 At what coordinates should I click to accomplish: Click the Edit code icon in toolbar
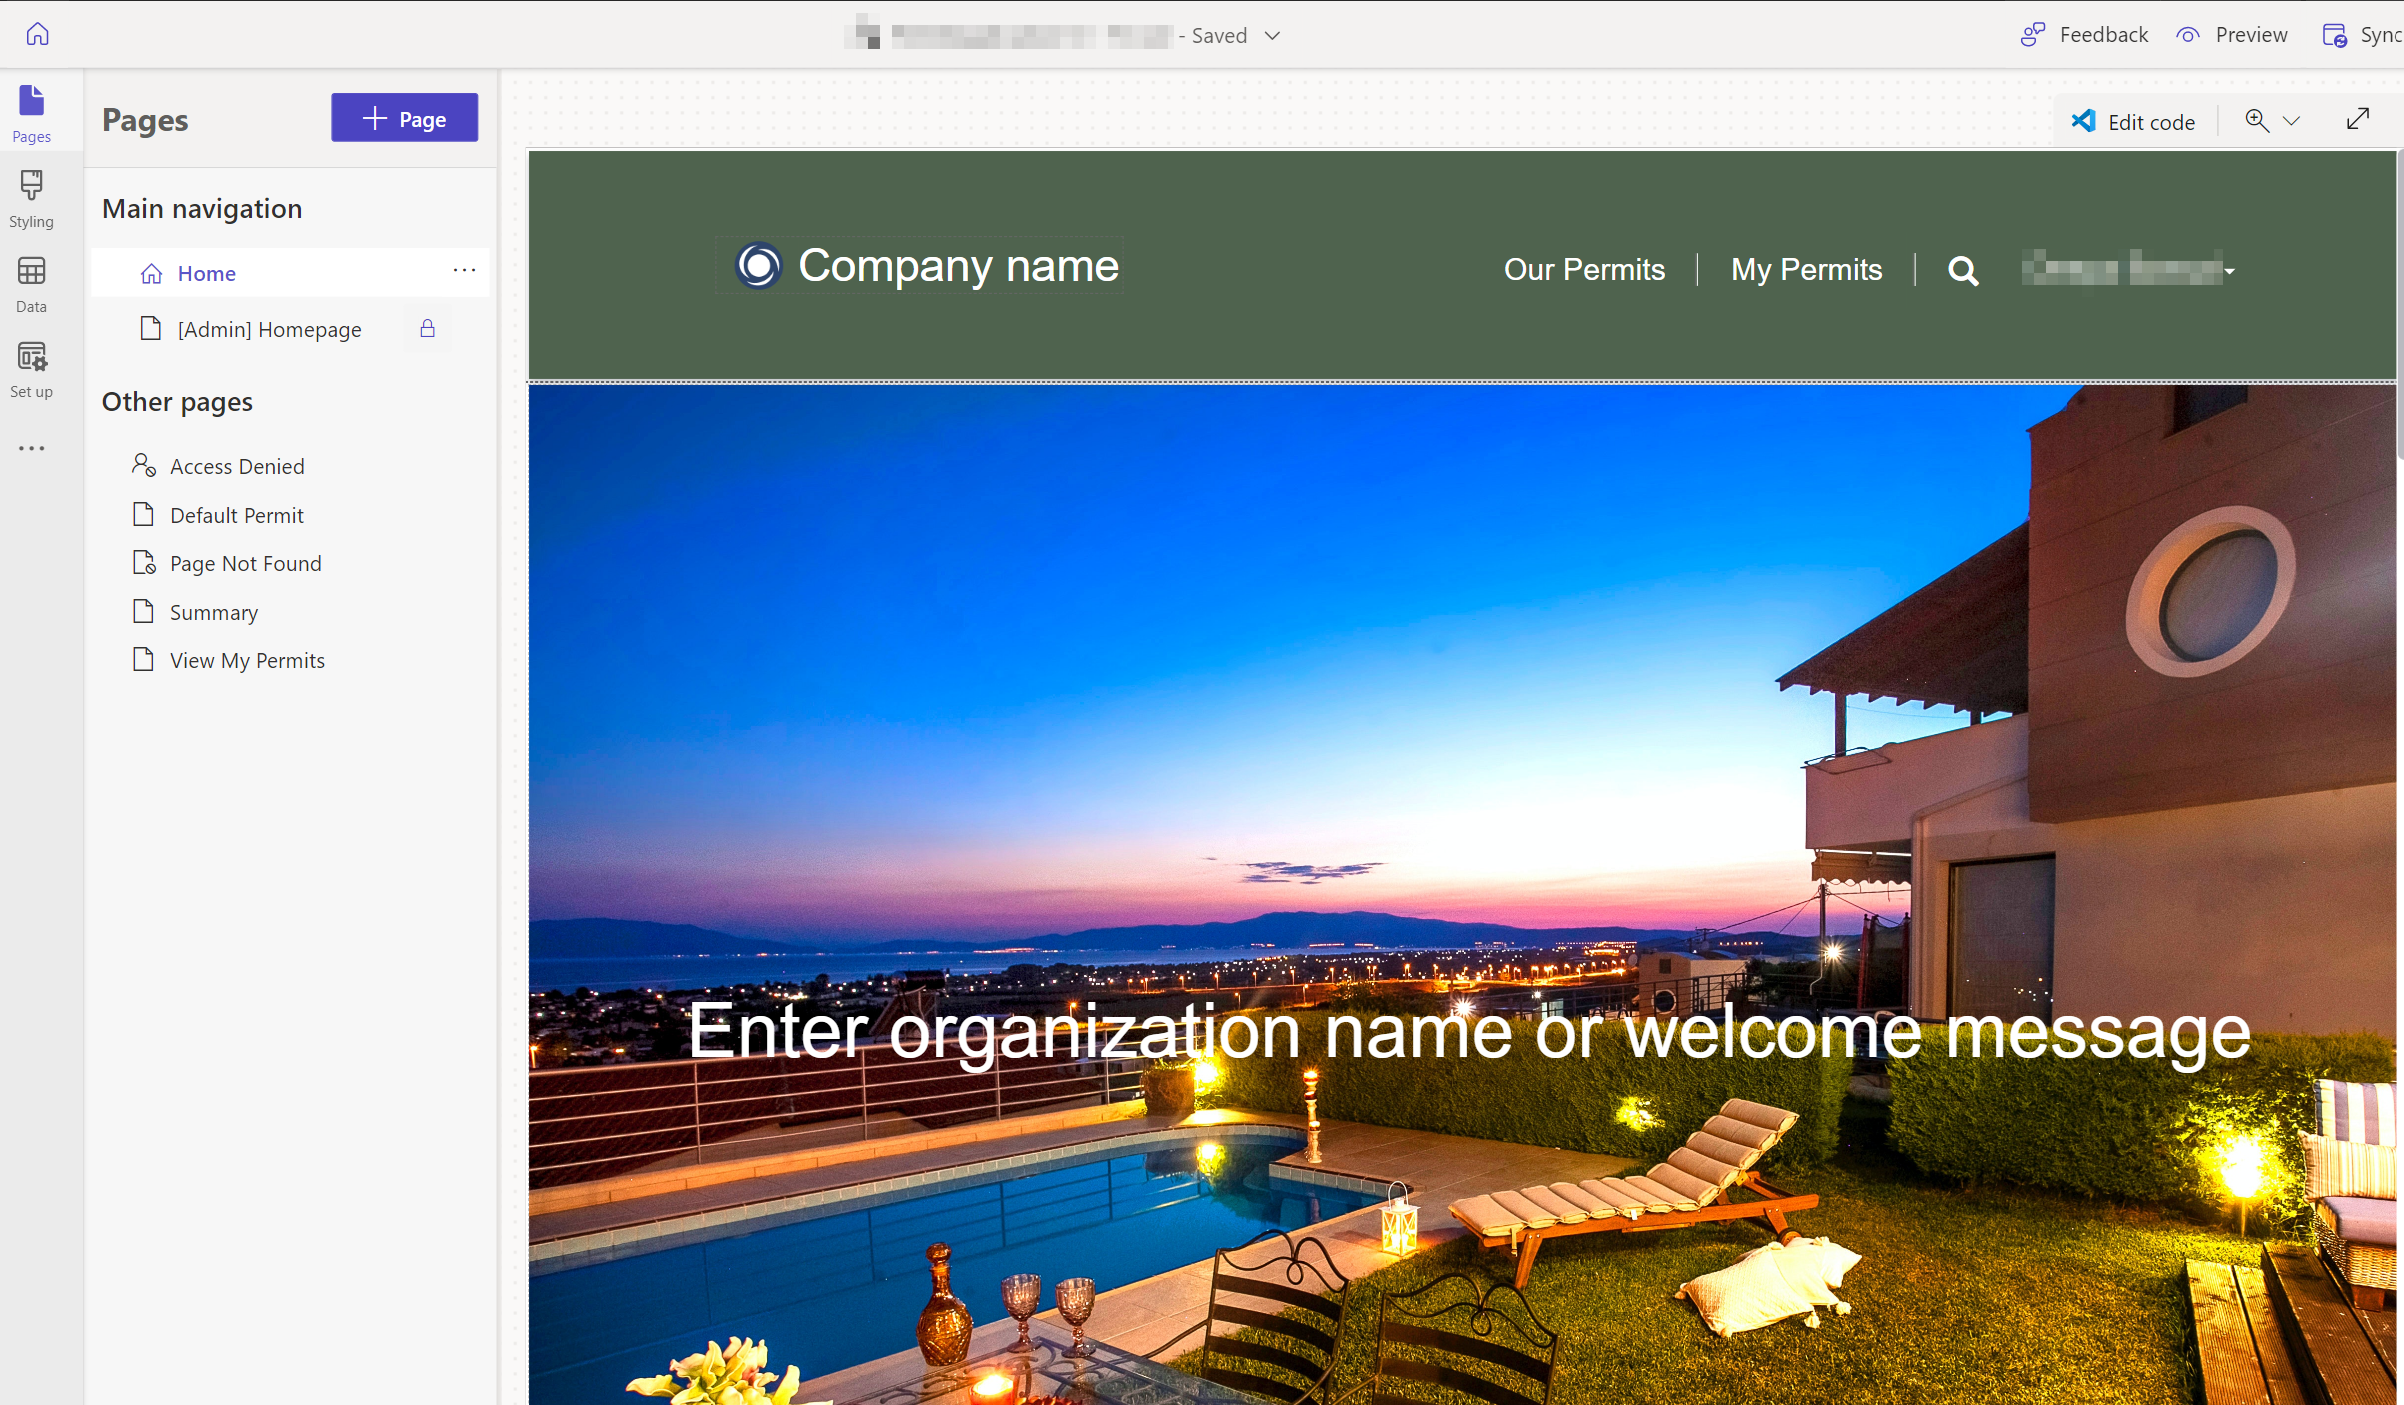(2085, 119)
